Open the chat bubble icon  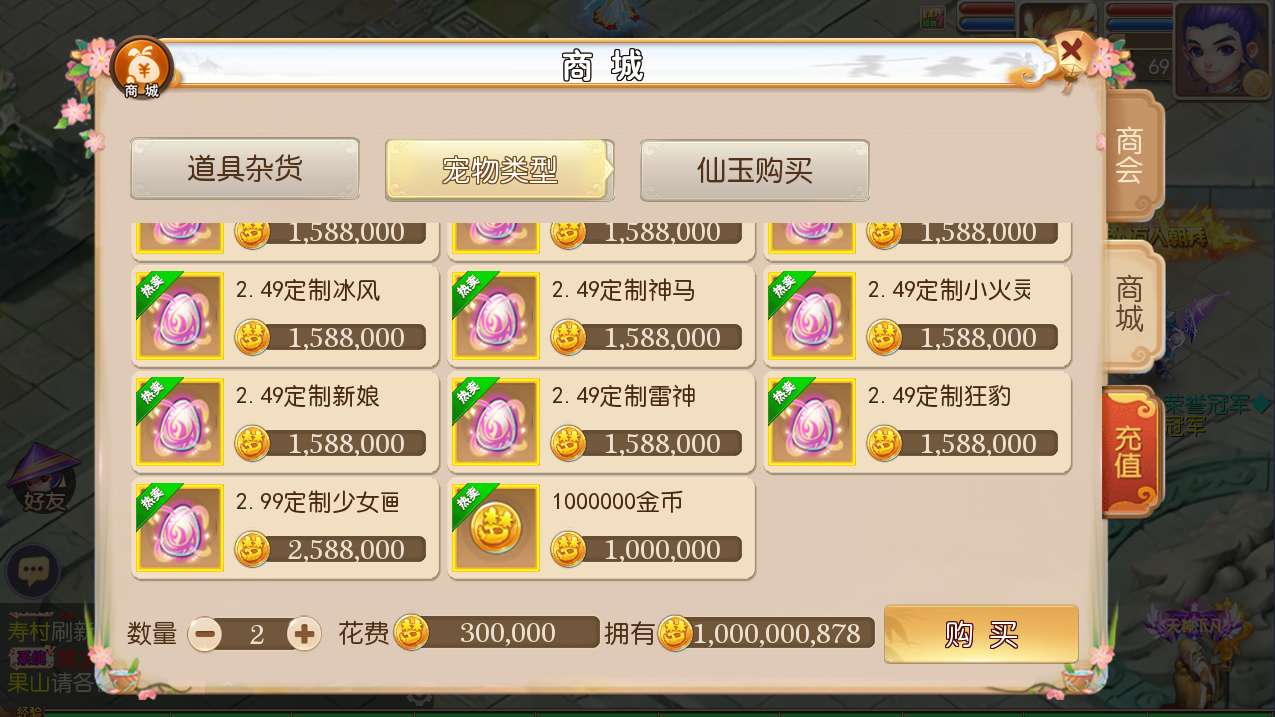coord(34,571)
